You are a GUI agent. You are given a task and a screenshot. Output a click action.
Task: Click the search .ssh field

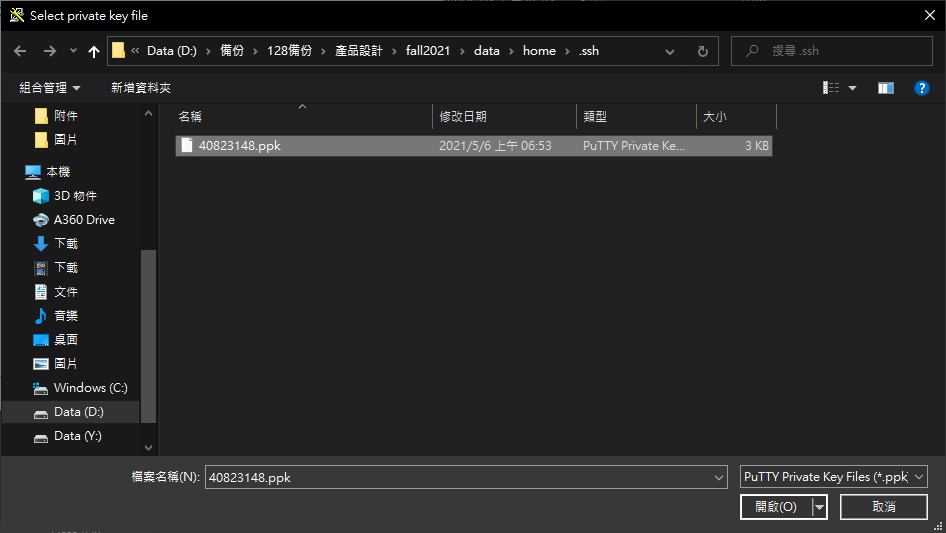[831, 51]
